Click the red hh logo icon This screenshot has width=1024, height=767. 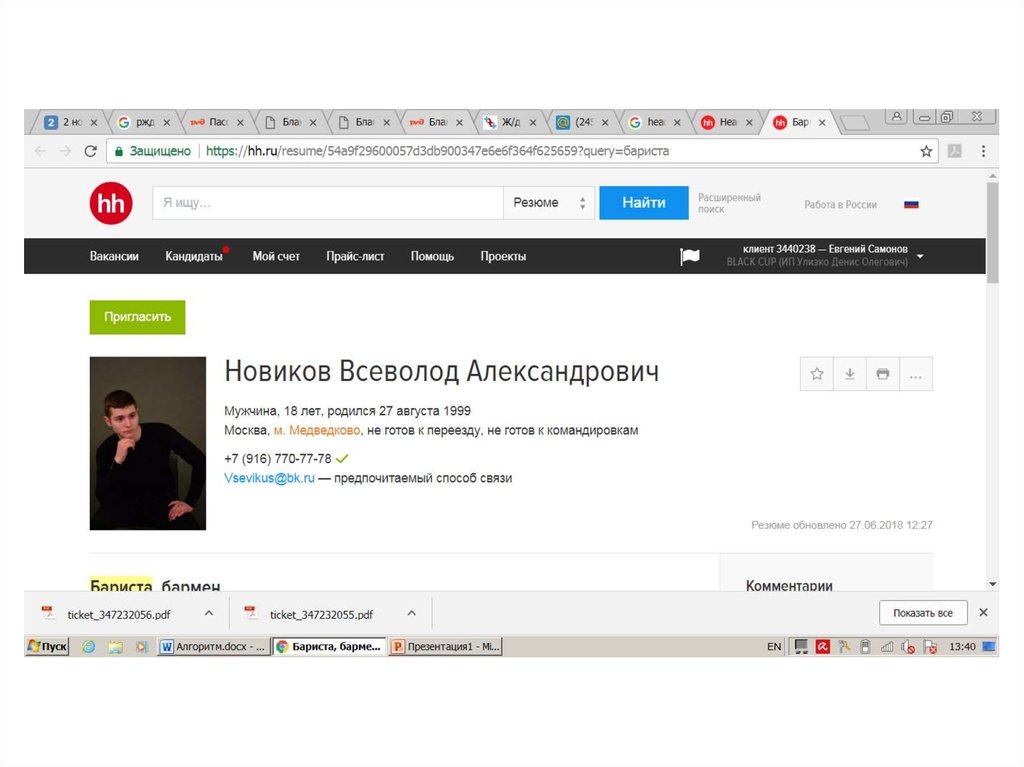click(x=110, y=204)
